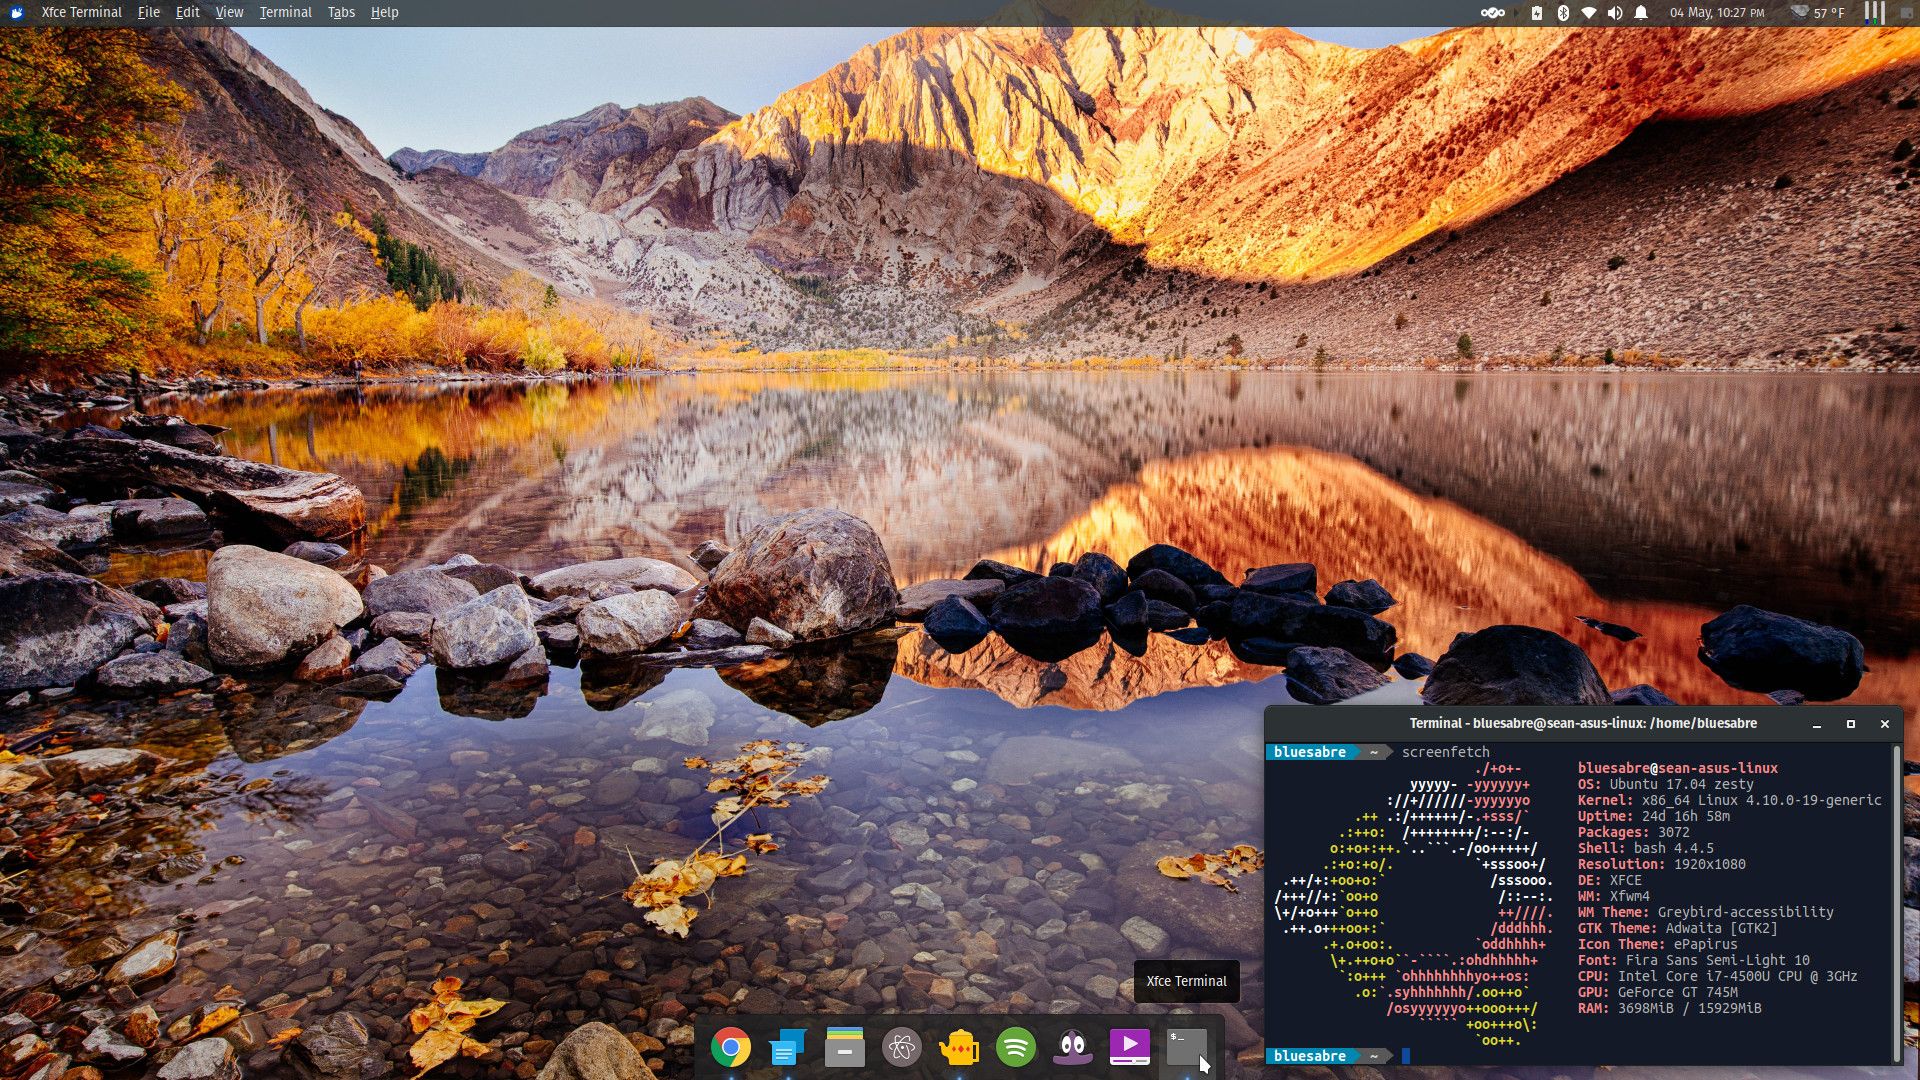Click the Ubuntu ASCII art logo in terminal
This screenshot has height=1080, width=1920.
[x=1413, y=904]
